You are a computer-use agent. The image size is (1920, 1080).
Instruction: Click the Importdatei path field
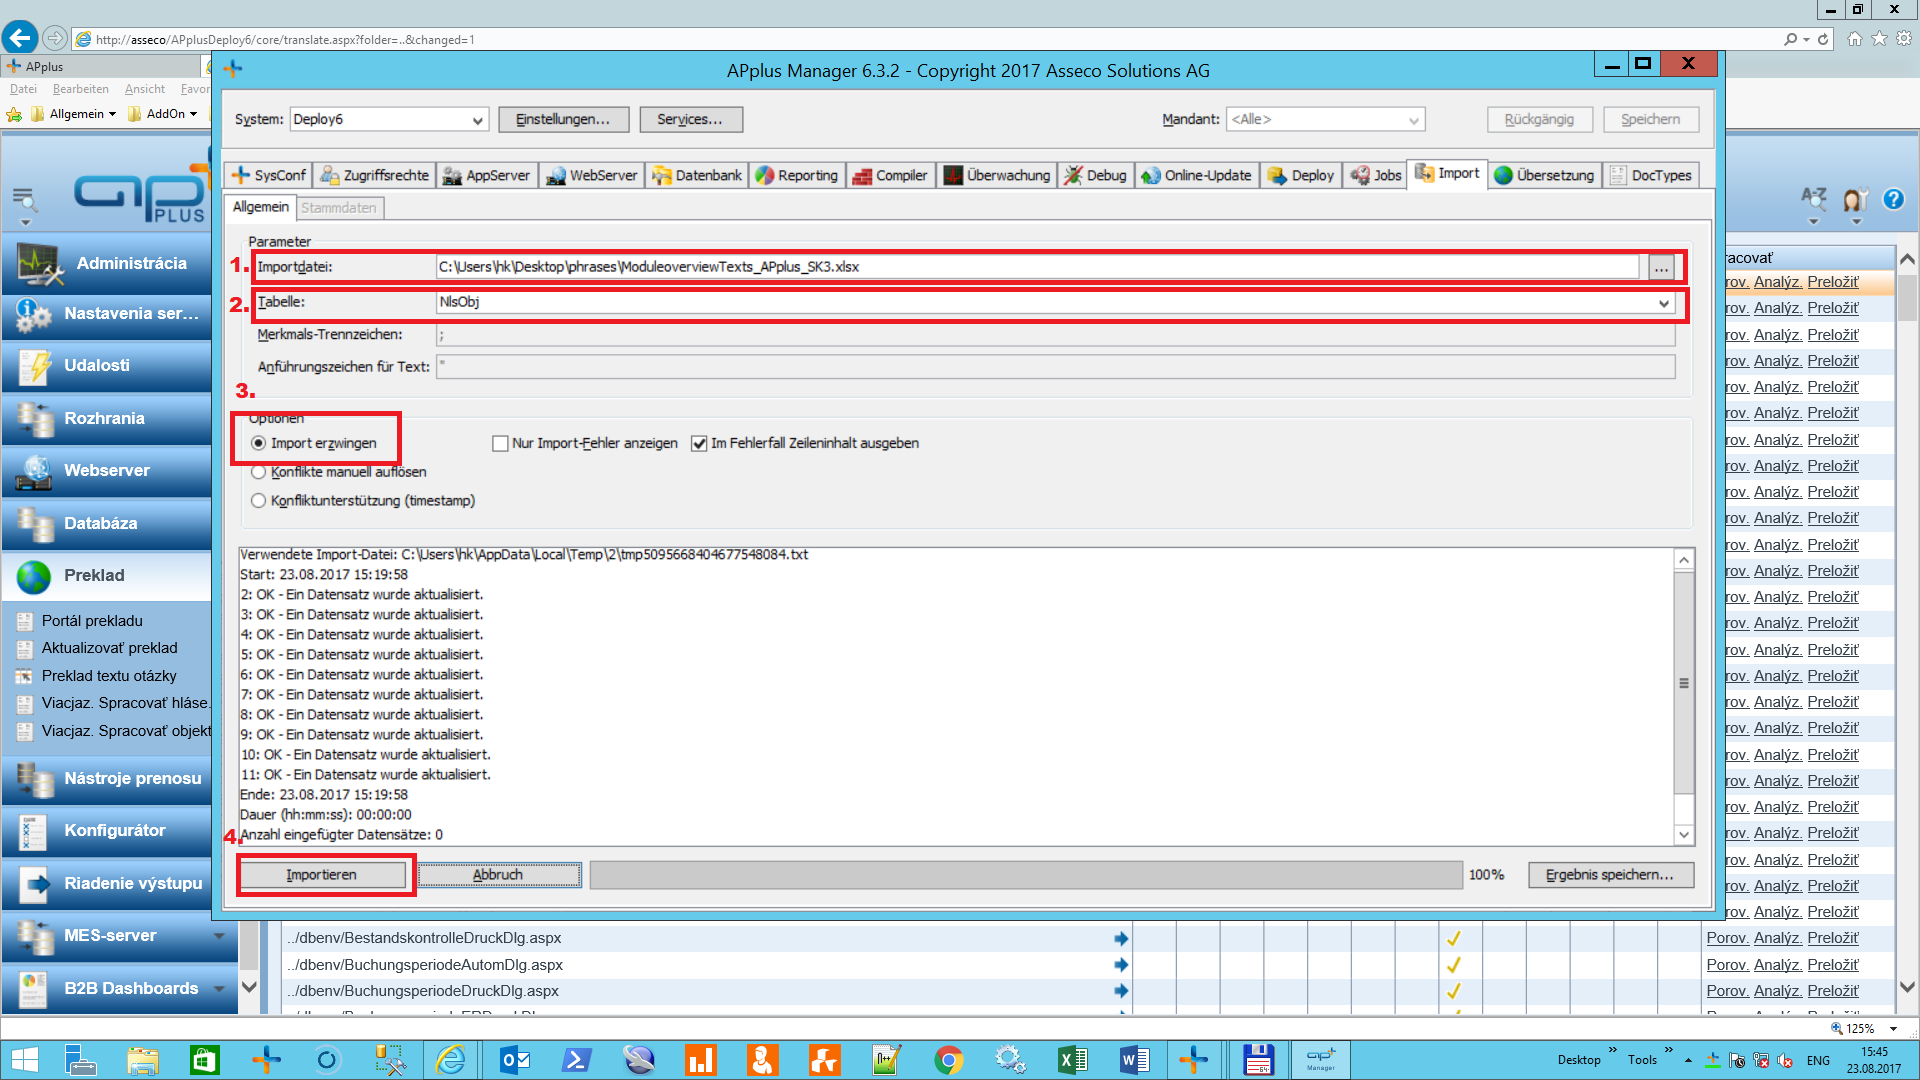pyautogui.click(x=1037, y=267)
